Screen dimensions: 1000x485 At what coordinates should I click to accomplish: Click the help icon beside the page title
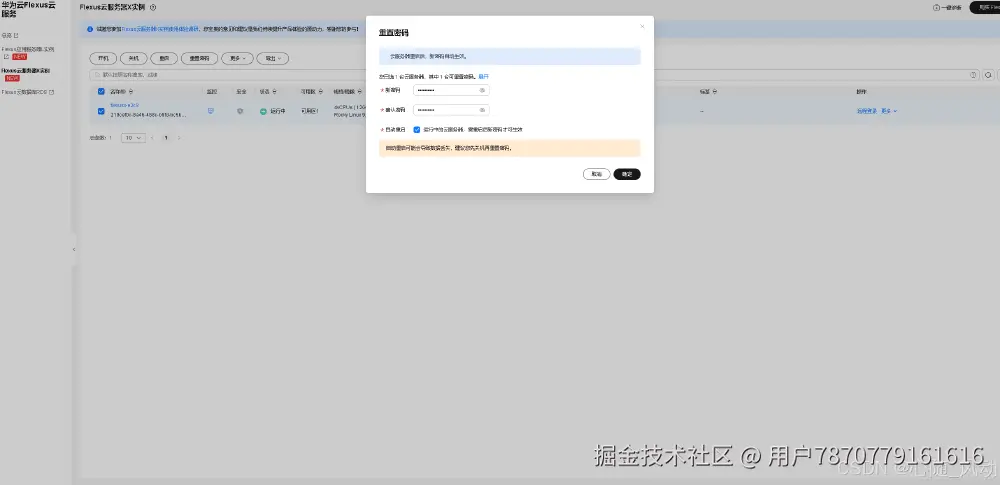[x=153, y=8]
